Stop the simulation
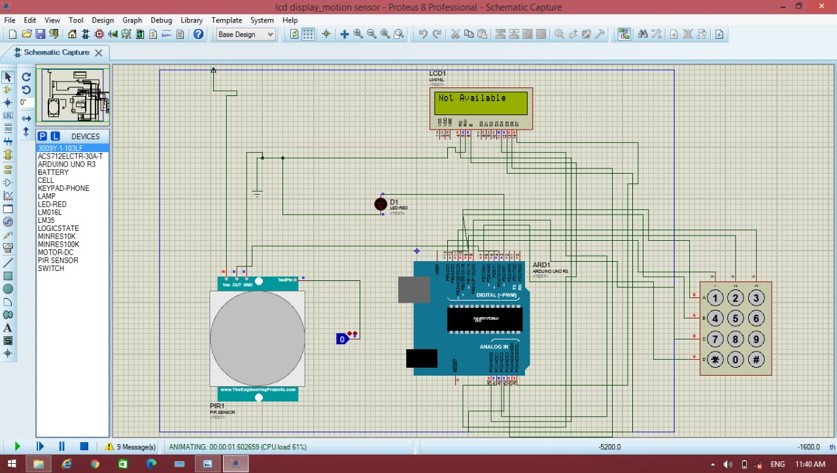 click(x=84, y=447)
